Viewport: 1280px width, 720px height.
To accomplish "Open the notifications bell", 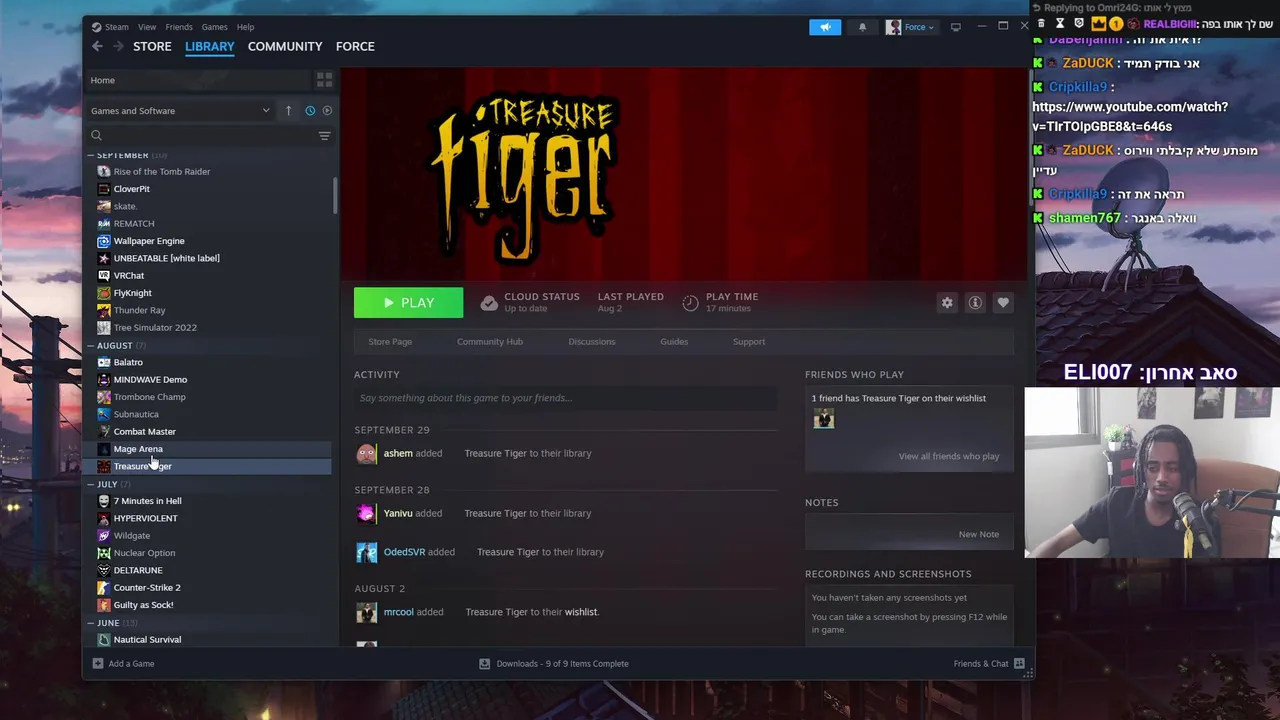I will 862,27.
